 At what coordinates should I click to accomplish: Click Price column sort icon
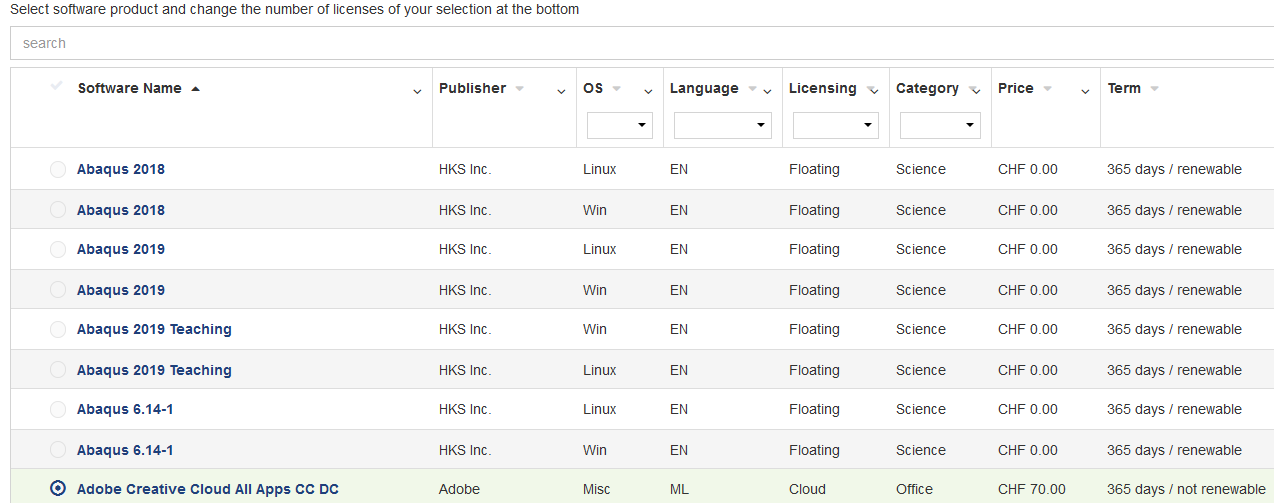pyautogui.click(x=1047, y=89)
